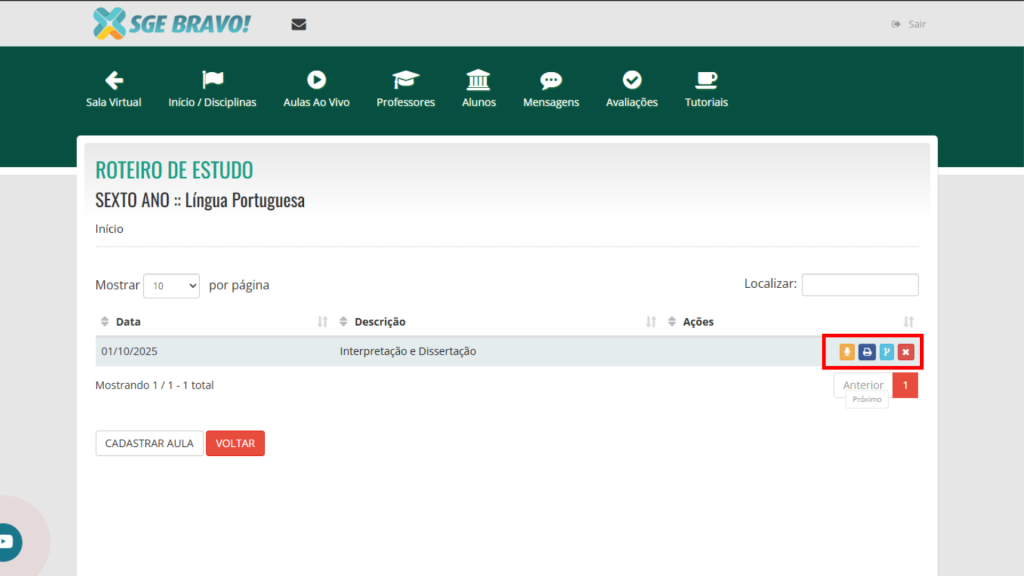Click the light blue fork action icon

pyautogui.click(x=886, y=352)
